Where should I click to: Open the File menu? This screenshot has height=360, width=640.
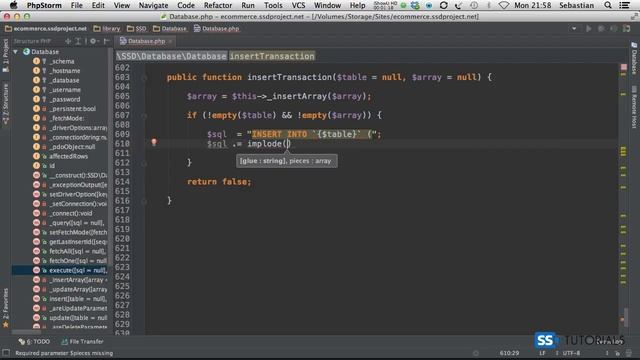point(76,5)
